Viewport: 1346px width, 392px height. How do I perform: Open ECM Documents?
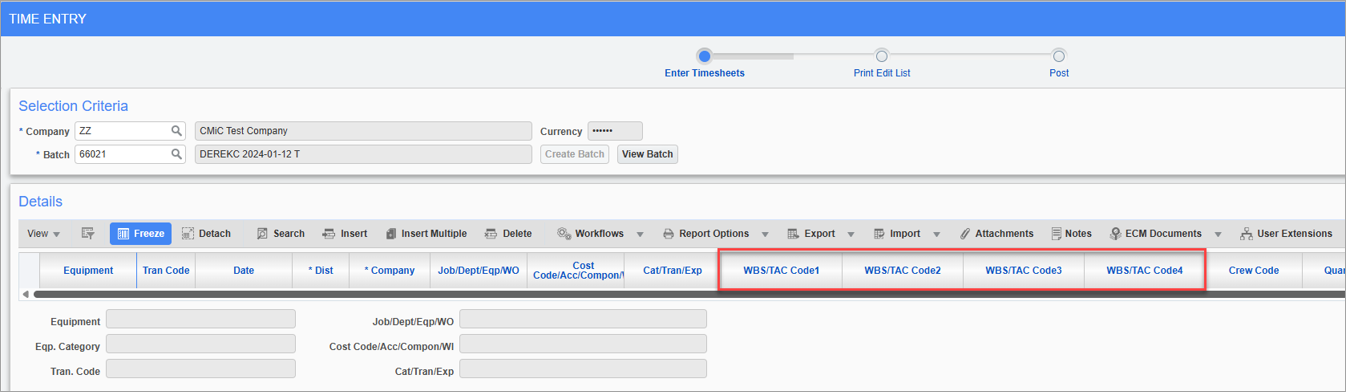1155,234
